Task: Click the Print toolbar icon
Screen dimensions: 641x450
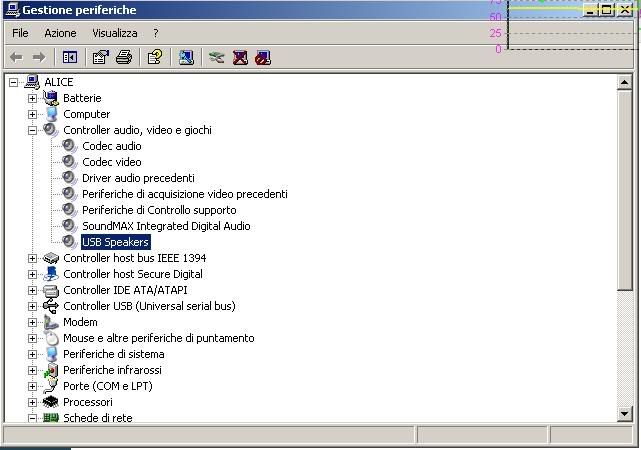Action: [124, 57]
